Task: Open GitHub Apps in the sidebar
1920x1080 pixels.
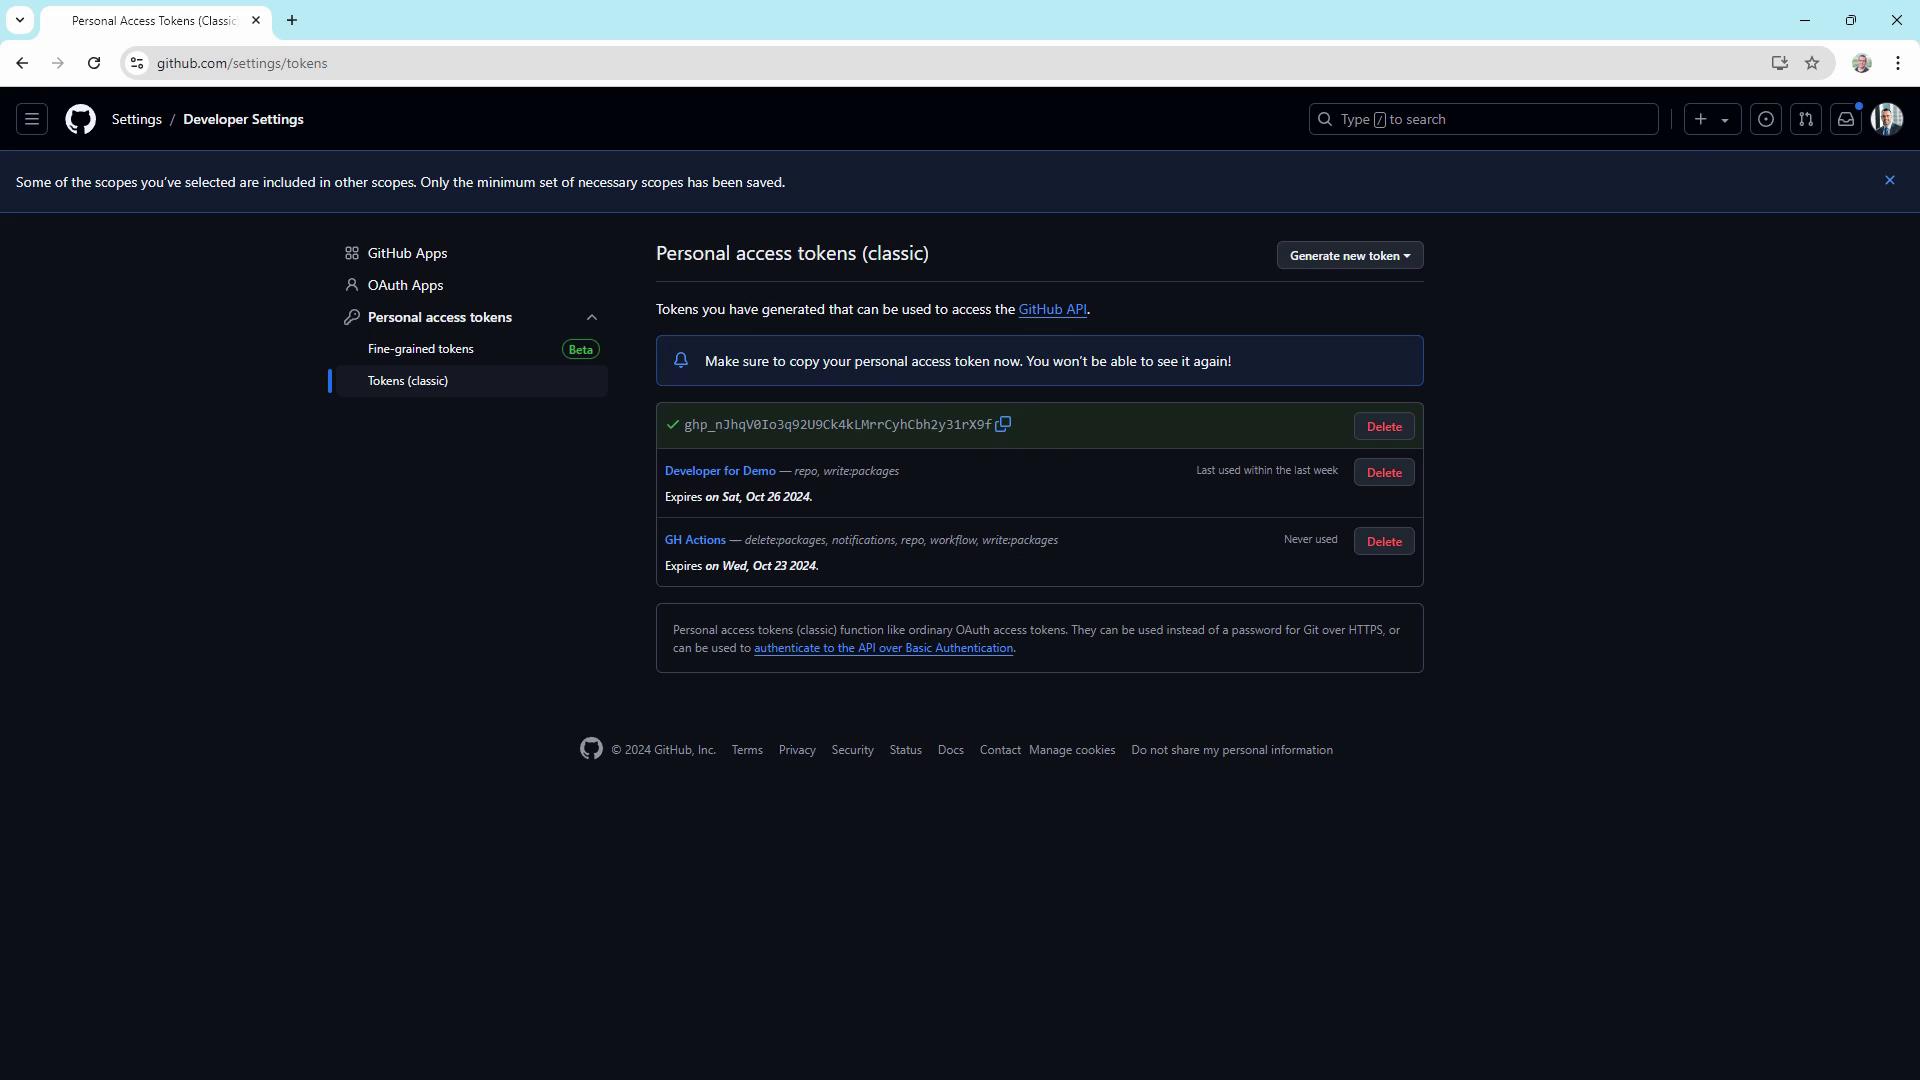Action: (x=407, y=253)
